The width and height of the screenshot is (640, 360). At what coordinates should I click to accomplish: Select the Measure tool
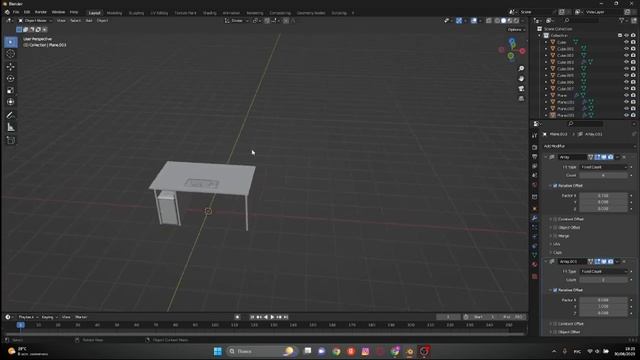(x=11, y=128)
